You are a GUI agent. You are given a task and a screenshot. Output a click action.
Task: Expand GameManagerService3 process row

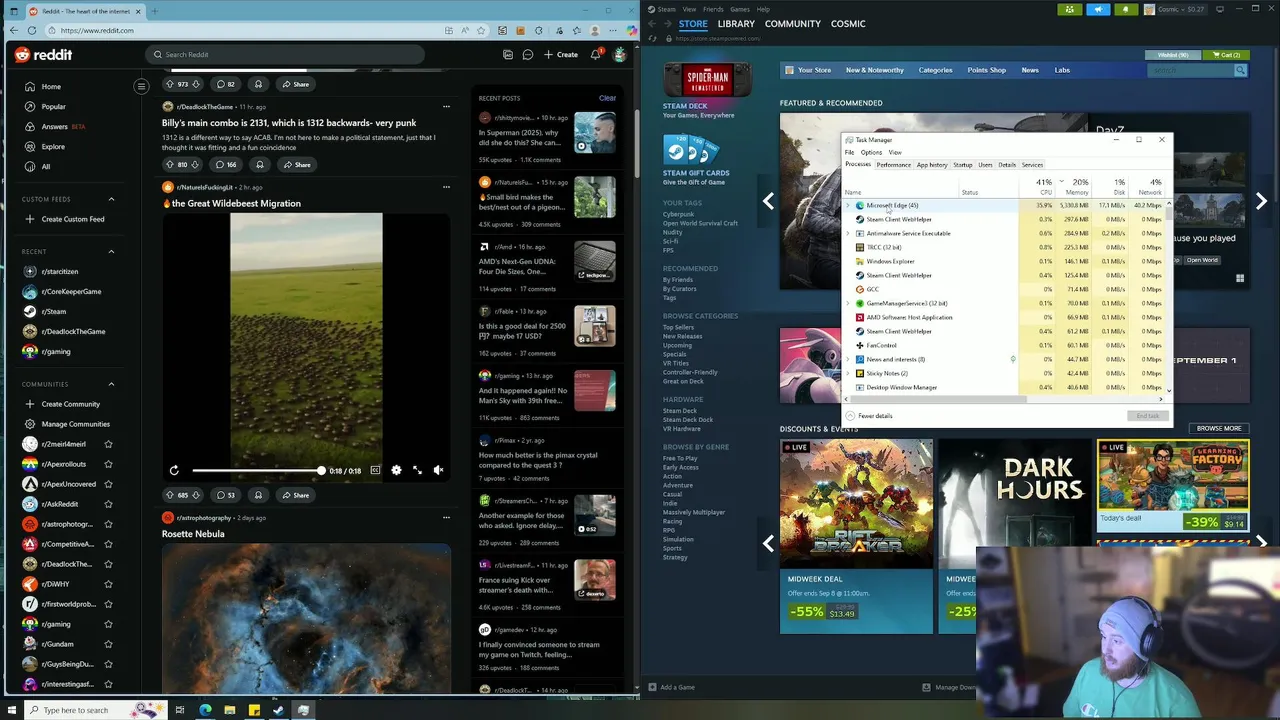click(848, 303)
